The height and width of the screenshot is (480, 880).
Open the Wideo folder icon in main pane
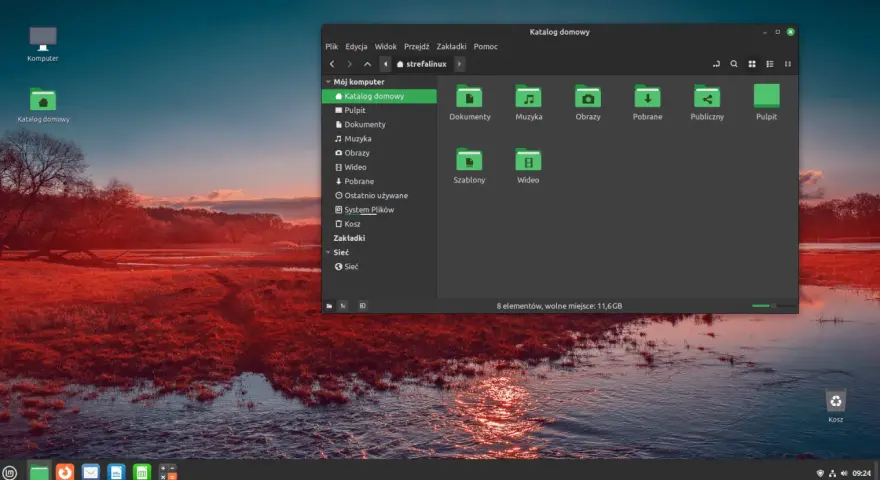coord(528,160)
